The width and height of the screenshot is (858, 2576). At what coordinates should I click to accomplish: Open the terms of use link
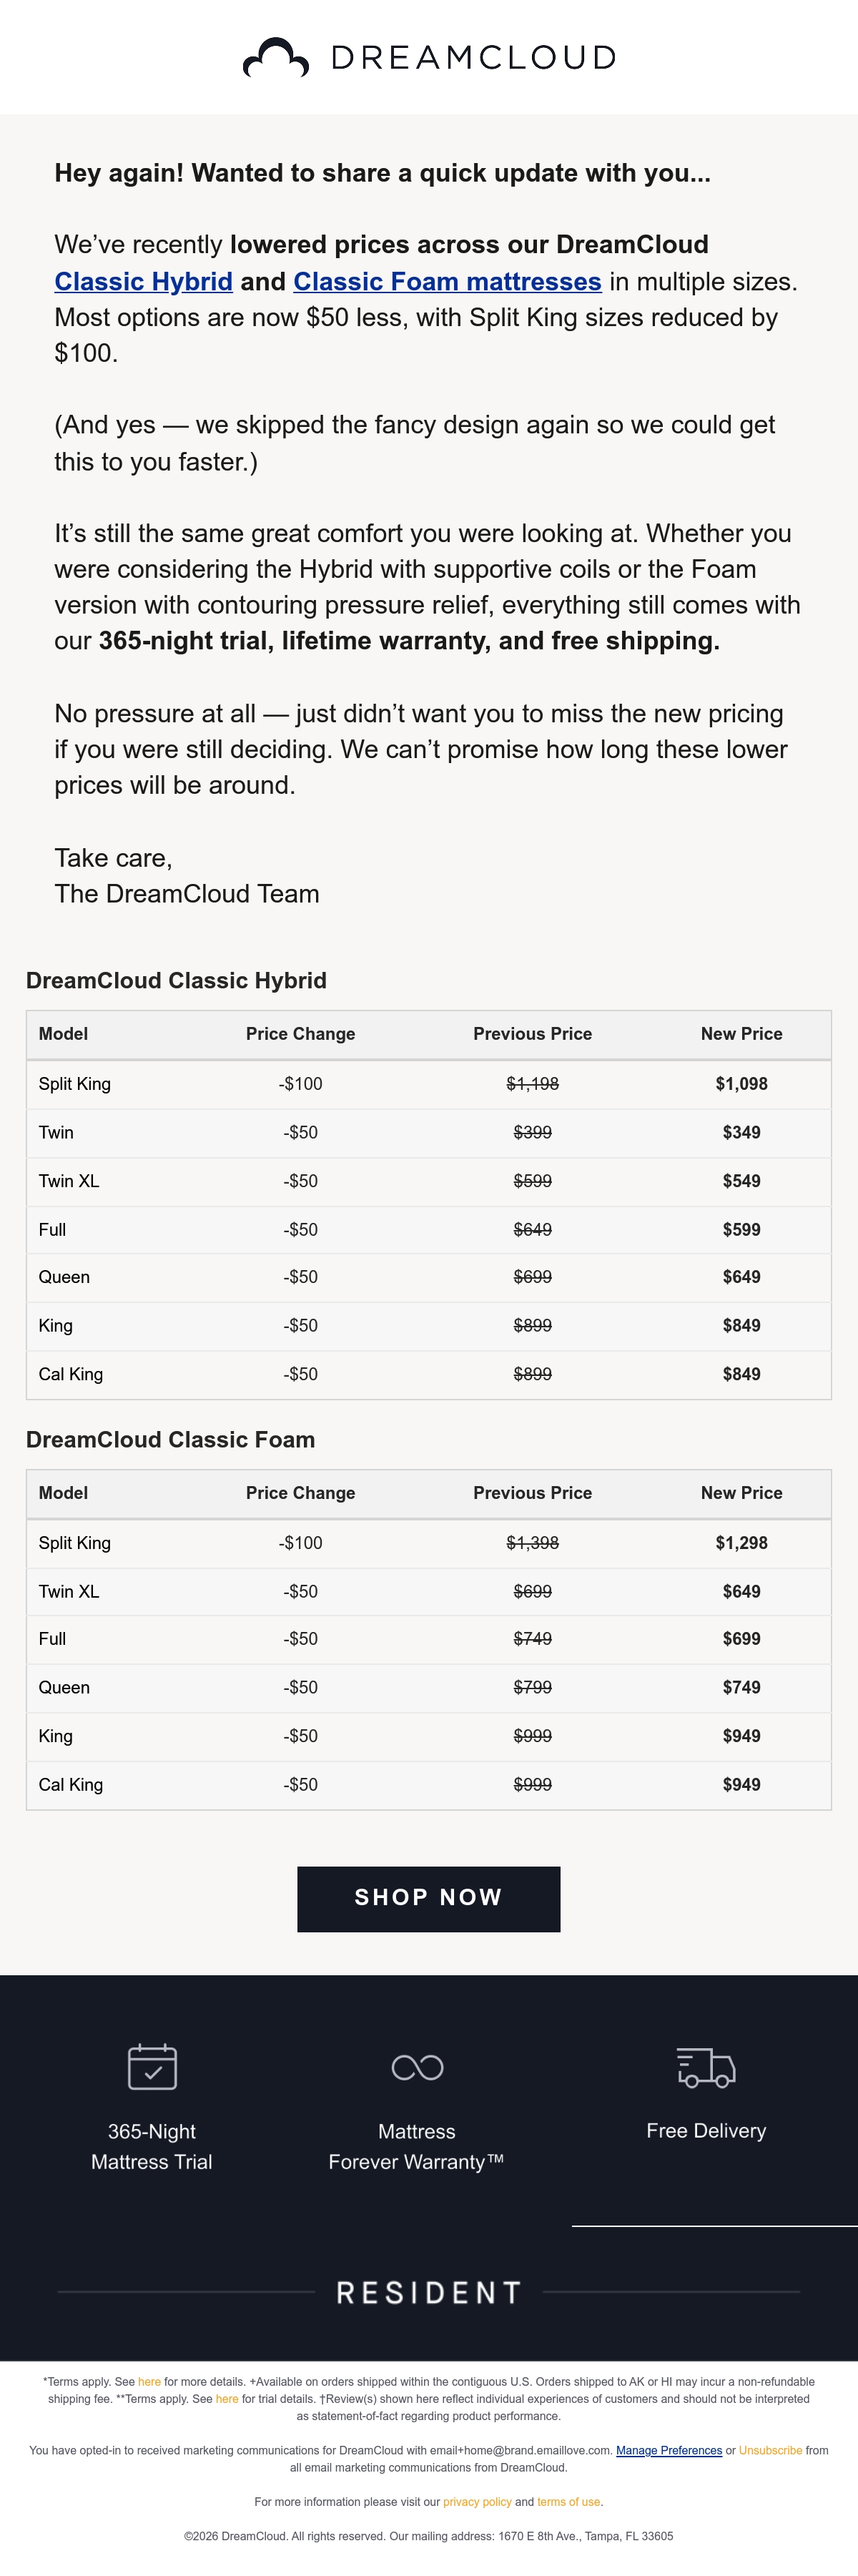pos(568,2501)
